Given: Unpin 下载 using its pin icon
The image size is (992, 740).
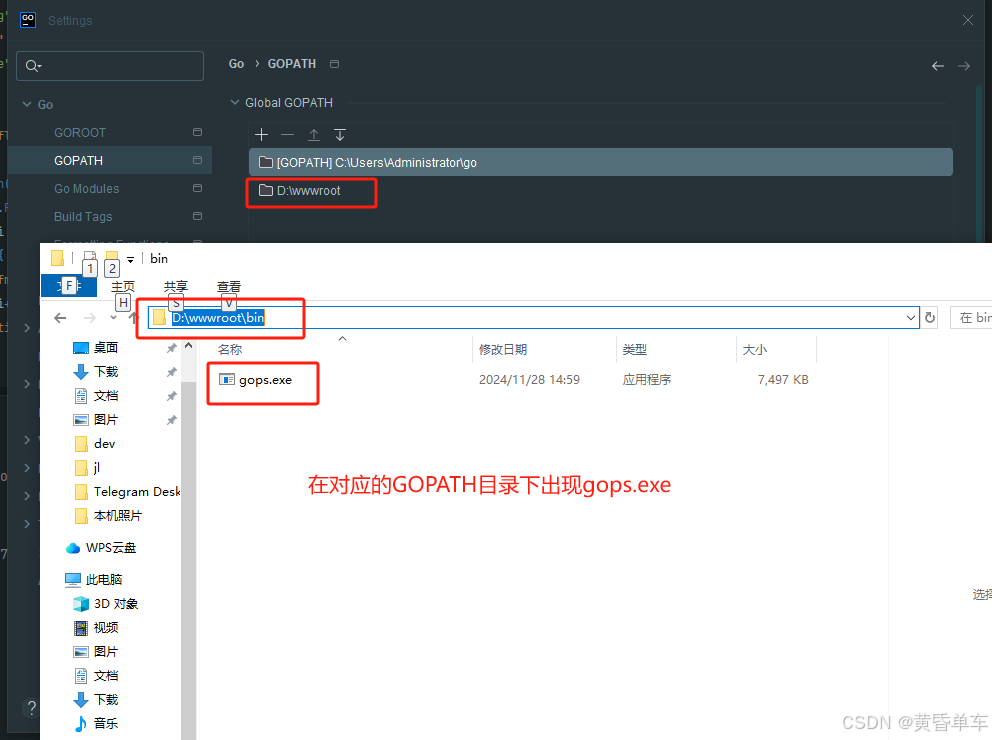Looking at the screenshot, I should click(x=171, y=372).
